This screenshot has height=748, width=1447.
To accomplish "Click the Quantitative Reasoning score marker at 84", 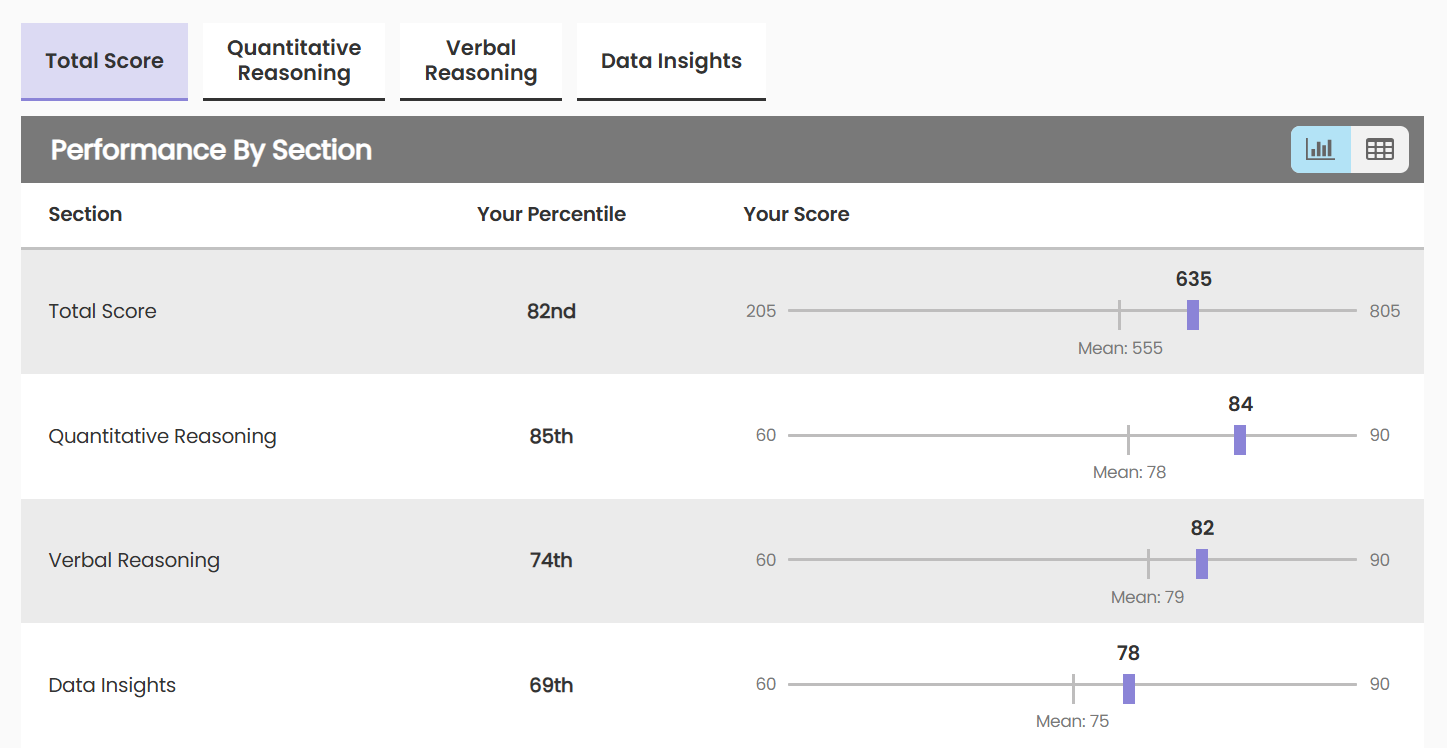I will point(1240,439).
